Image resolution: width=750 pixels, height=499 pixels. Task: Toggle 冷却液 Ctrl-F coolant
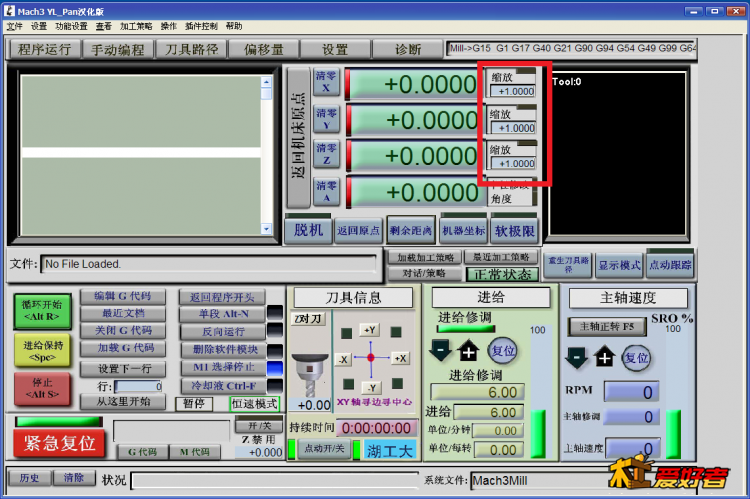tap(222, 386)
